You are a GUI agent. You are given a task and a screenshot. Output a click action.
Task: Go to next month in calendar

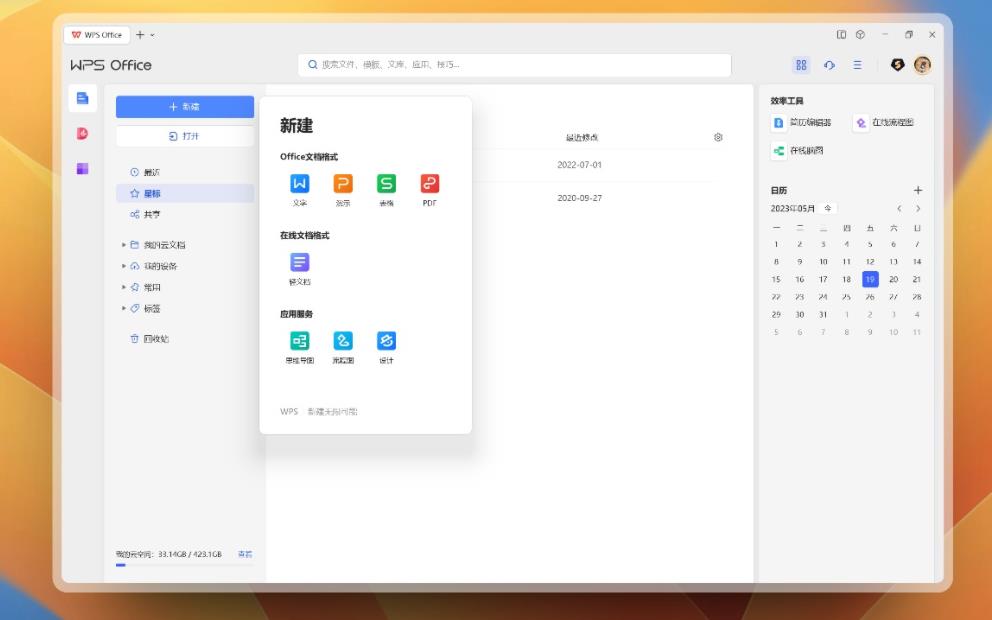tap(918, 208)
